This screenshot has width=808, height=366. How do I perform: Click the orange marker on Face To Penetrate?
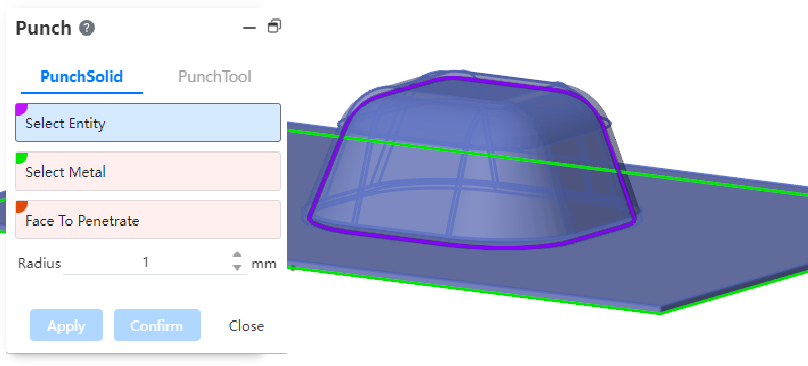click(21, 206)
